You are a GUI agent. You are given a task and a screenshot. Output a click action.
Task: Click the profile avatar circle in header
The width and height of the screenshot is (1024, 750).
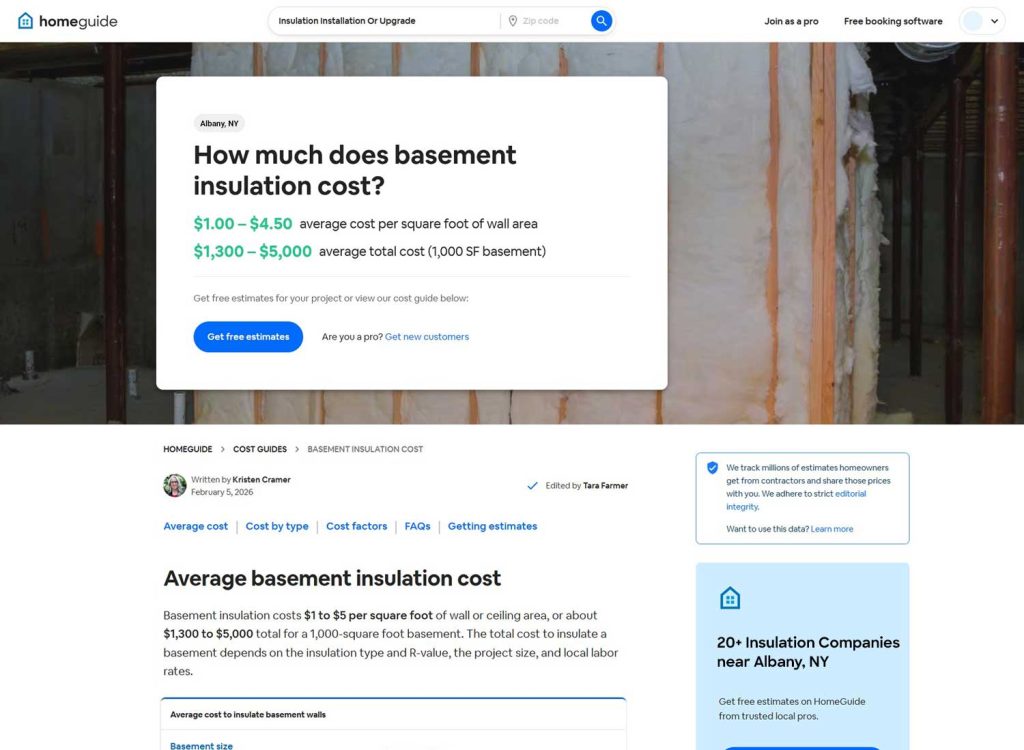[x=974, y=19]
